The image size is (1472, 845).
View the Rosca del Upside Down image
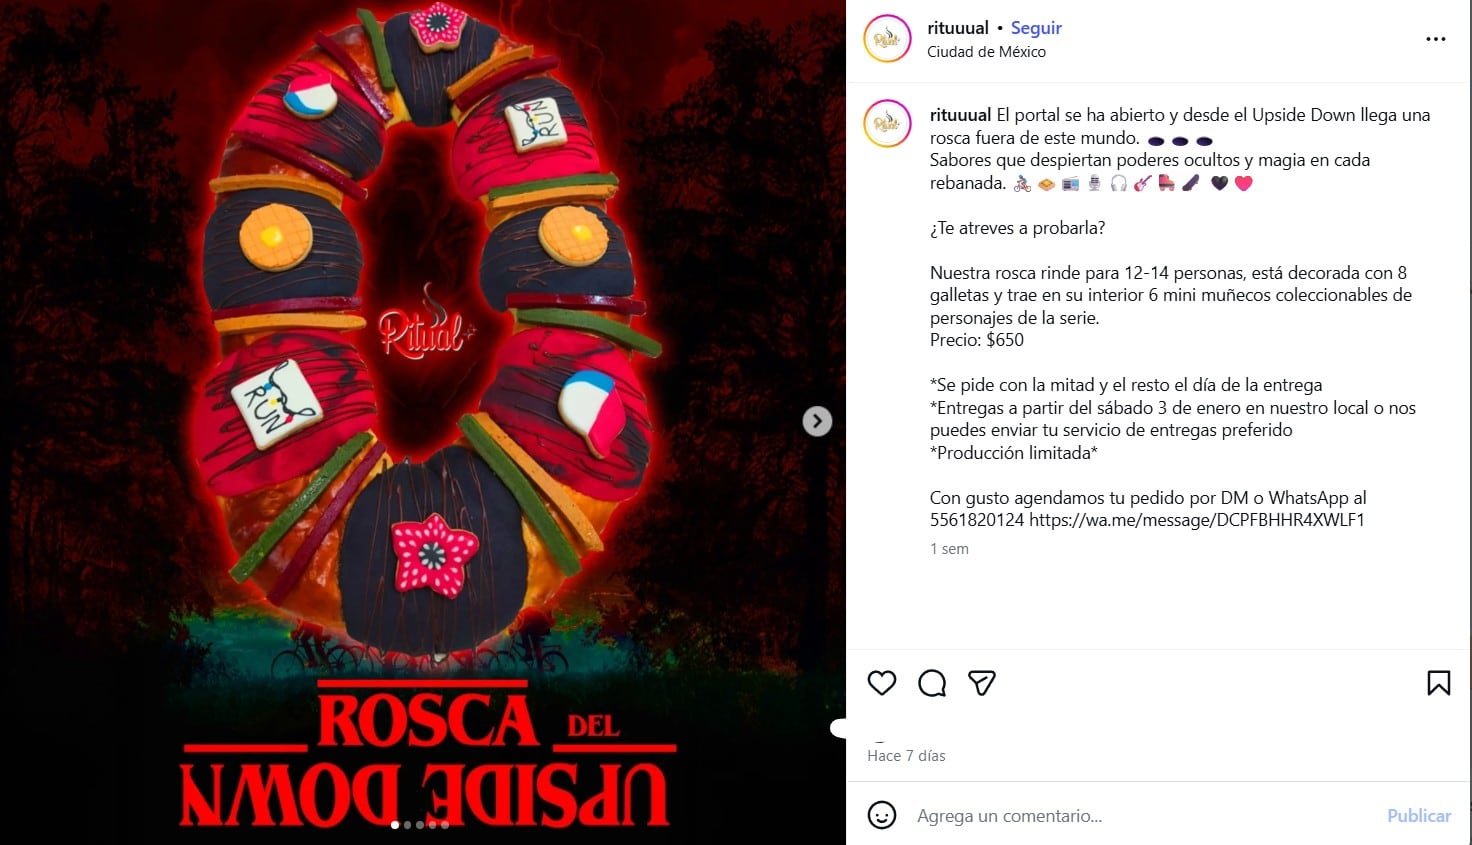423,422
